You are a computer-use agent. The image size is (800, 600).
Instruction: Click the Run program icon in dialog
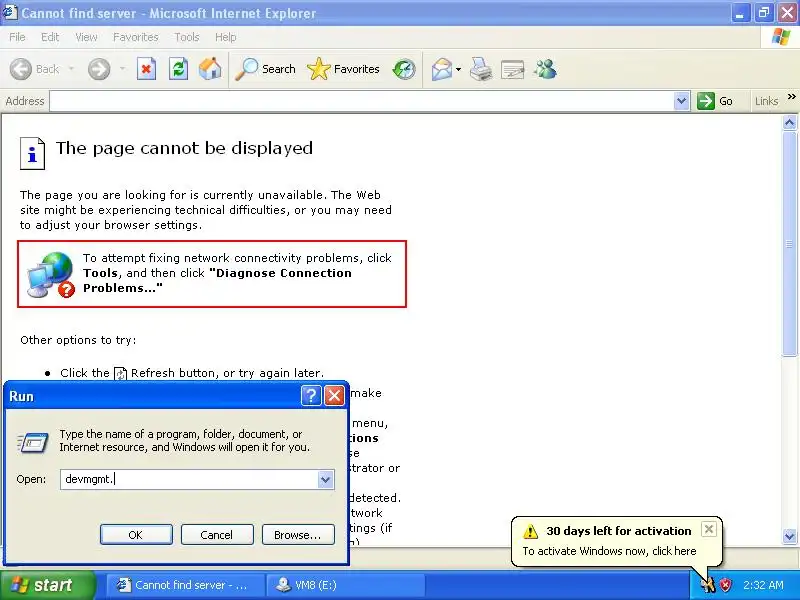(x=33, y=442)
